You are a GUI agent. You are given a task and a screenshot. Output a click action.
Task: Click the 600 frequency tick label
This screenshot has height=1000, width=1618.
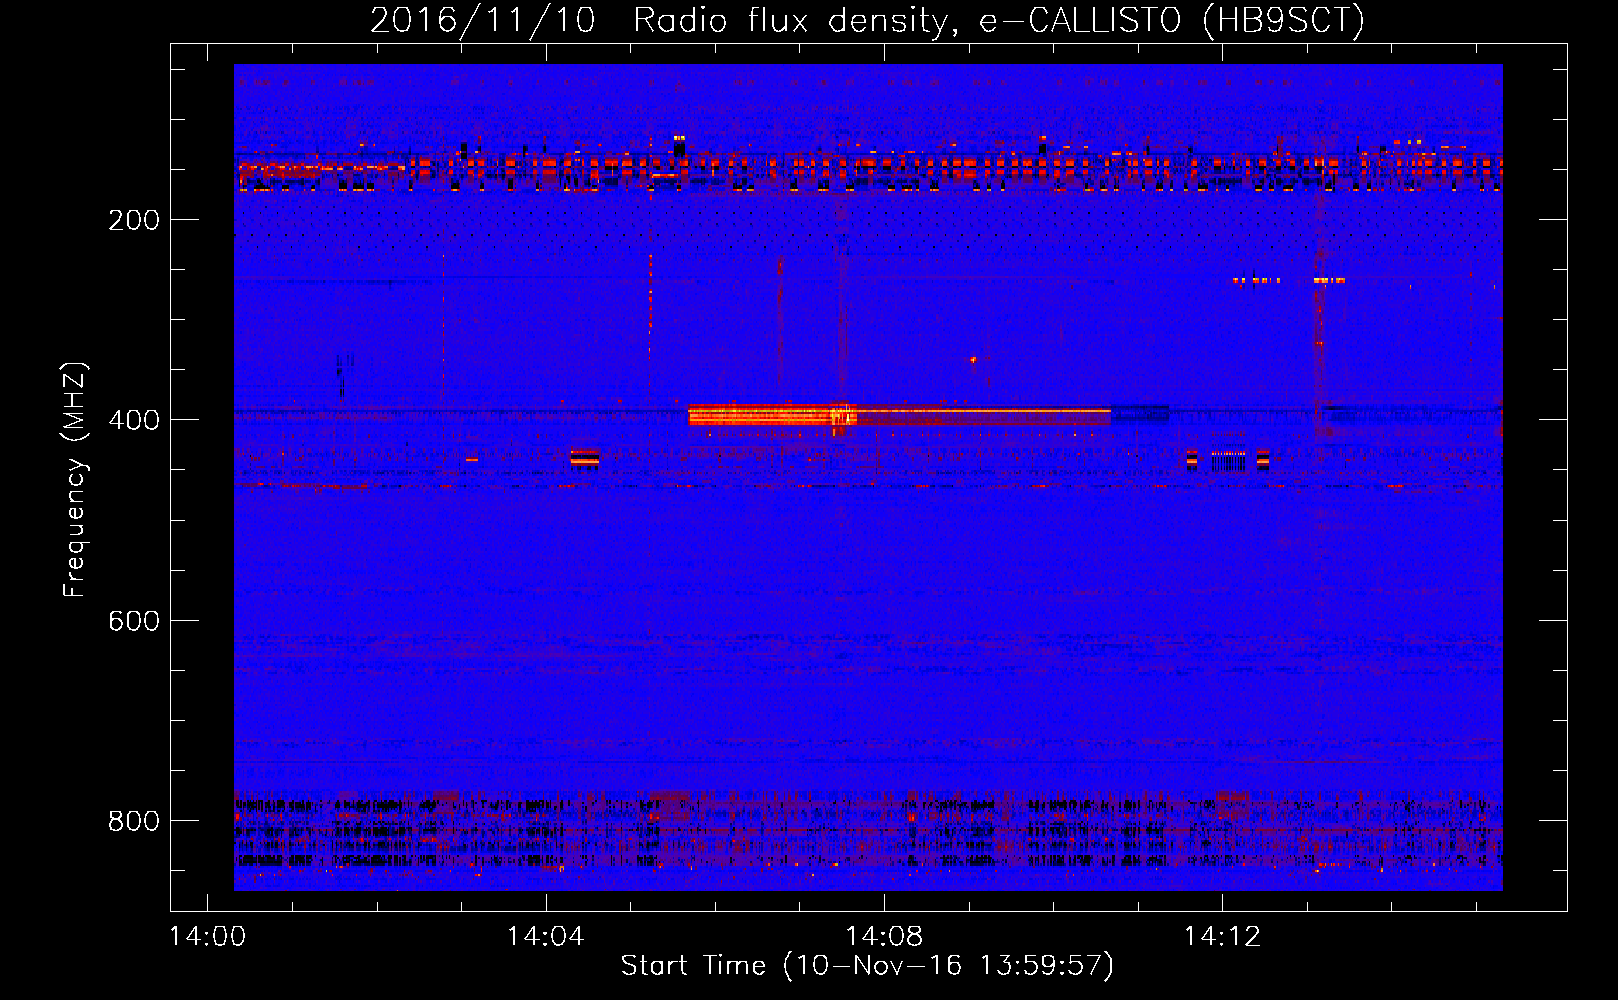pos(134,621)
